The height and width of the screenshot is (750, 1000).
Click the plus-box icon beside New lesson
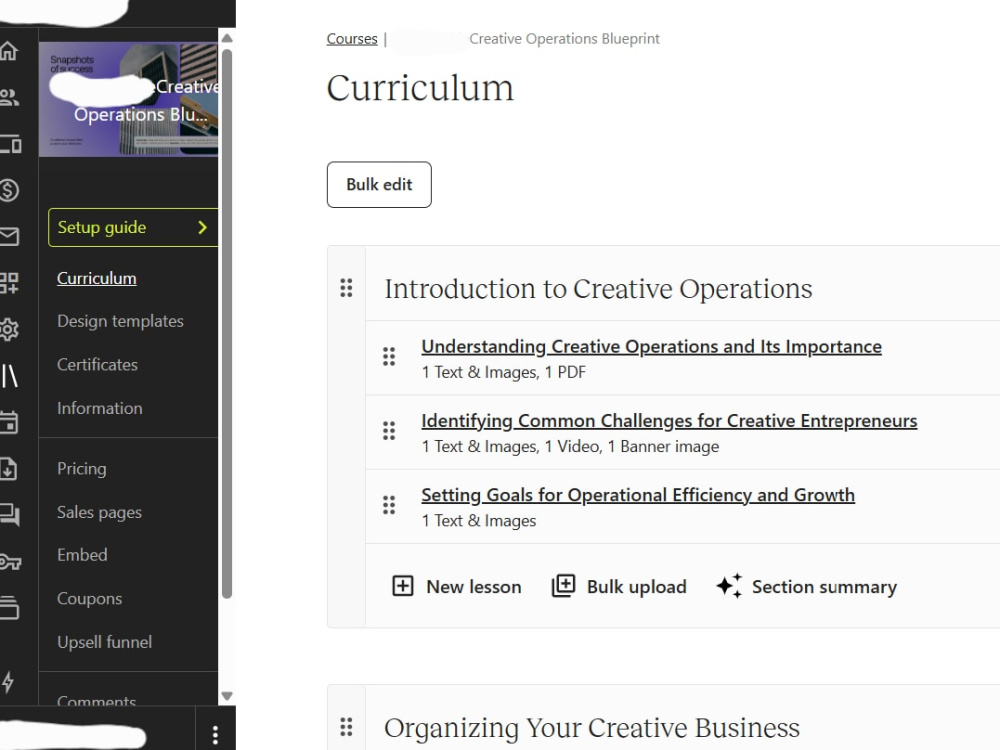pyautogui.click(x=402, y=585)
